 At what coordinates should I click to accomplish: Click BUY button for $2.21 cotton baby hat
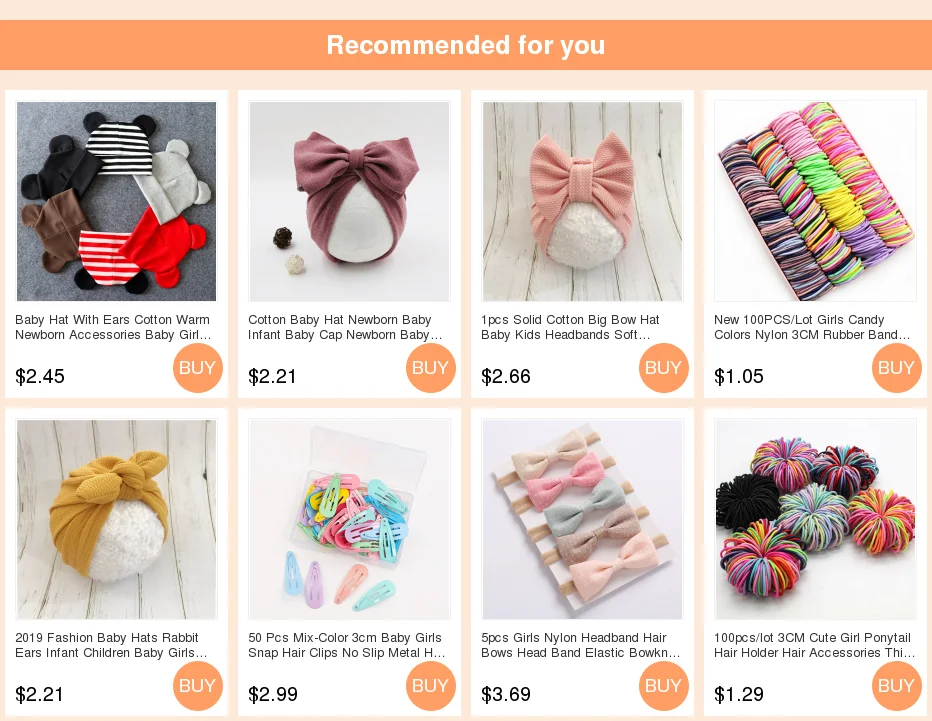pyautogui.click(x=431, y=368)
